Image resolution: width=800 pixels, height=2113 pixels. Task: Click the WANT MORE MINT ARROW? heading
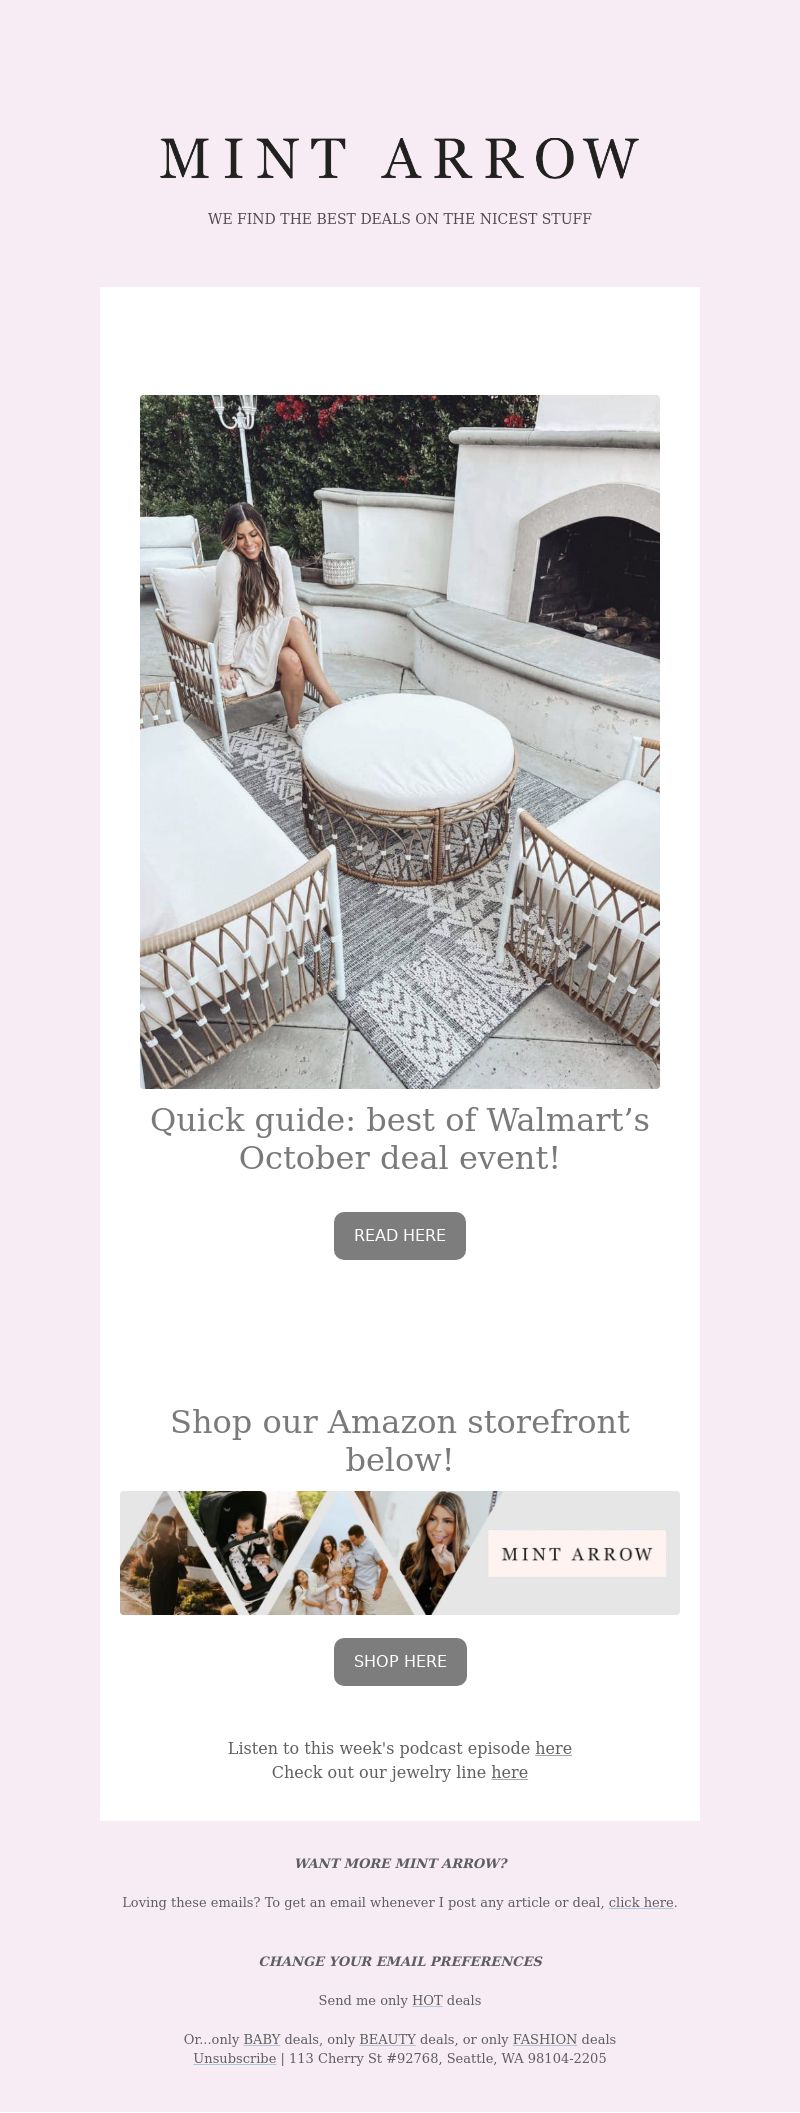pyautogui.click(x=400, y=1863)
